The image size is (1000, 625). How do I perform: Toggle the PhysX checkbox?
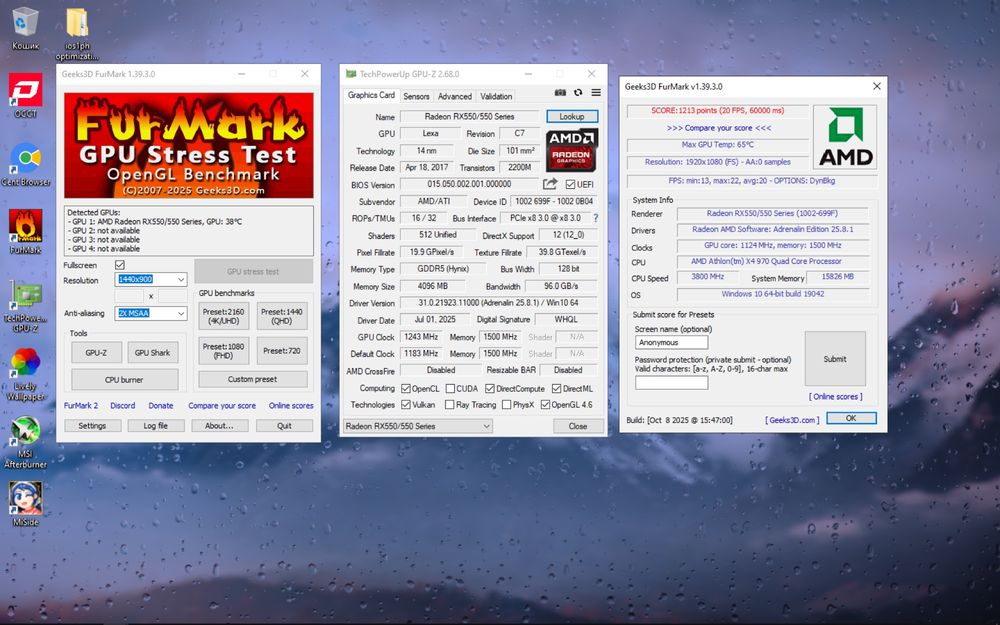tap(506, 404)
